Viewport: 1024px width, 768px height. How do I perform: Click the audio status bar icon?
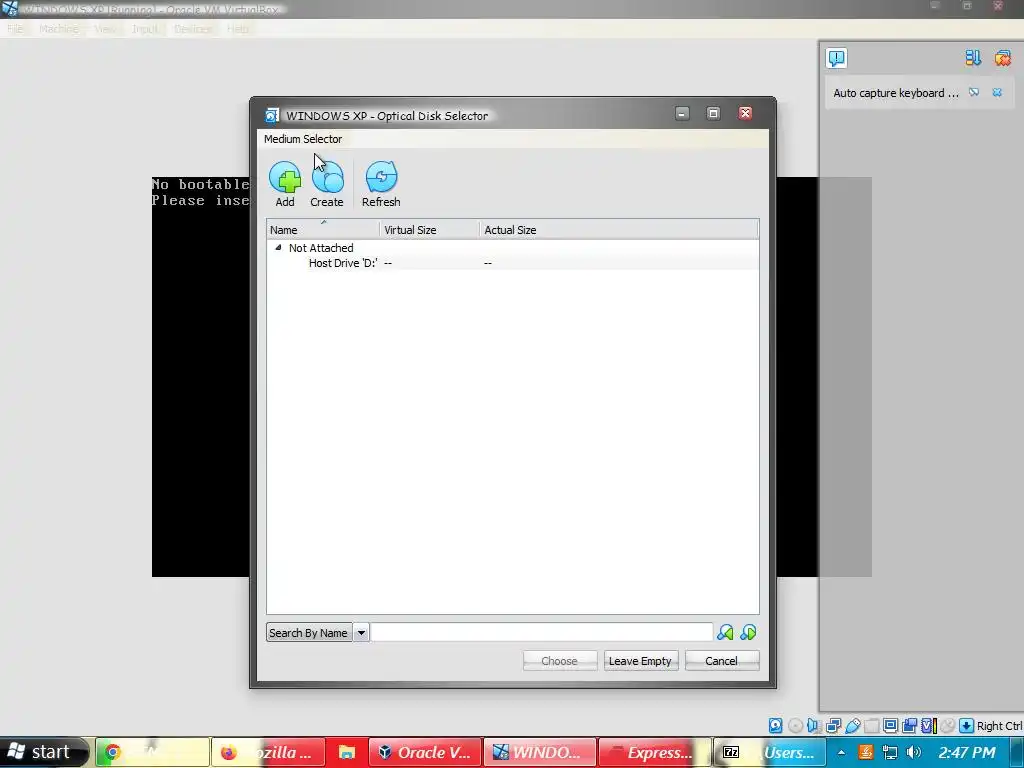point(814,726)
